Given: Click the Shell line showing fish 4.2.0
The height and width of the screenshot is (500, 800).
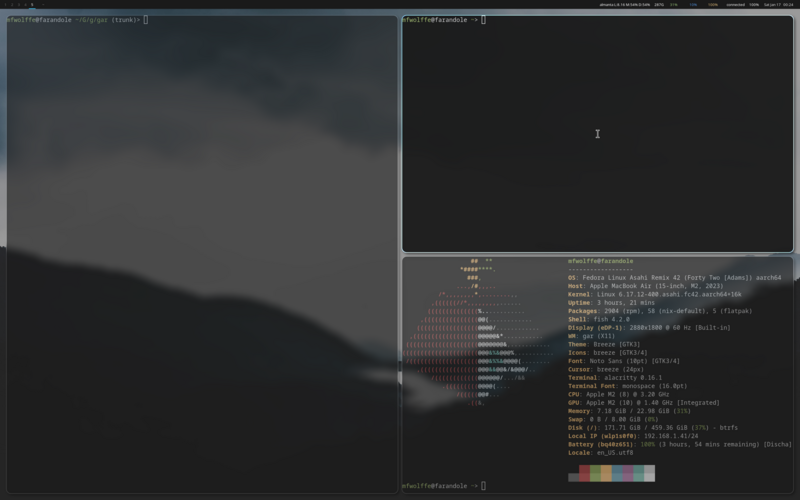Looking at the screenshot, I should click(598, 319).
